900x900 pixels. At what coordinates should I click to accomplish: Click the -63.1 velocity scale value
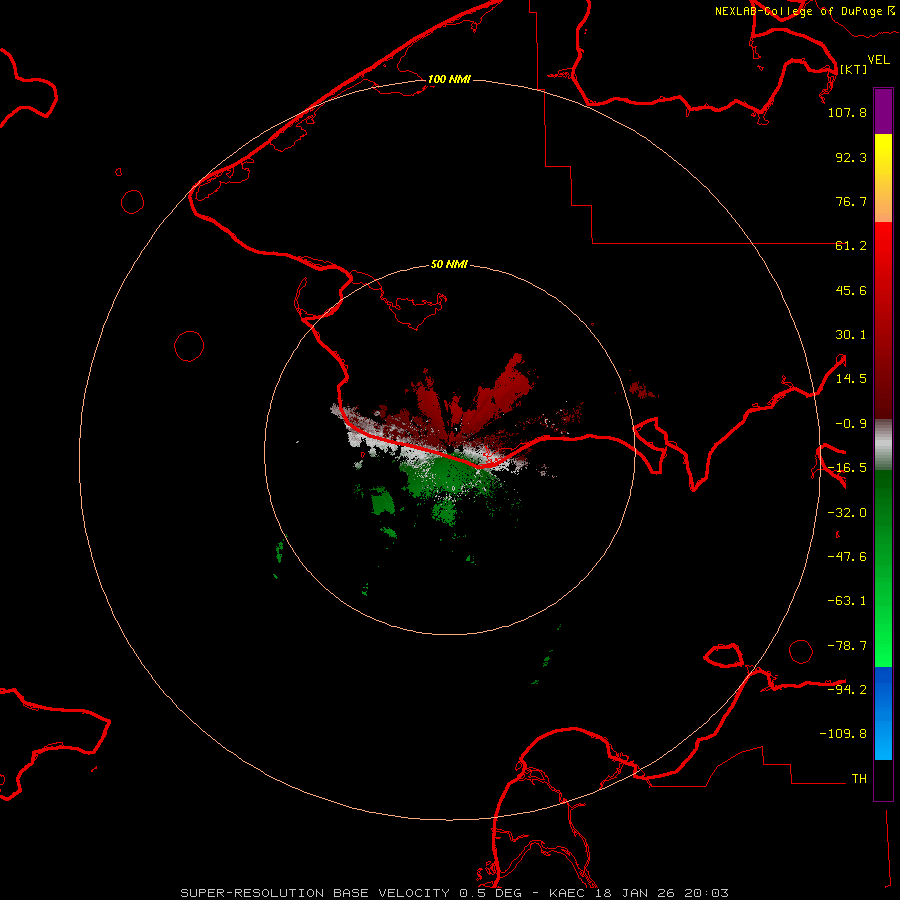point(847,601)
